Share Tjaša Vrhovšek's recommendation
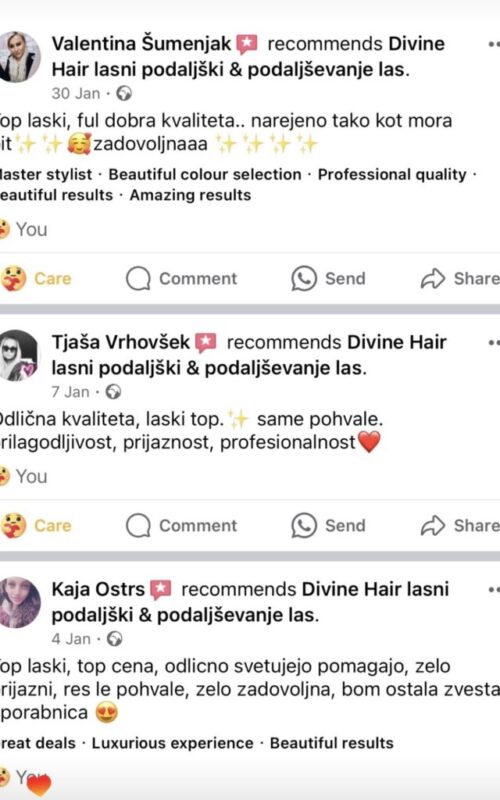 (x=460, y=526)
